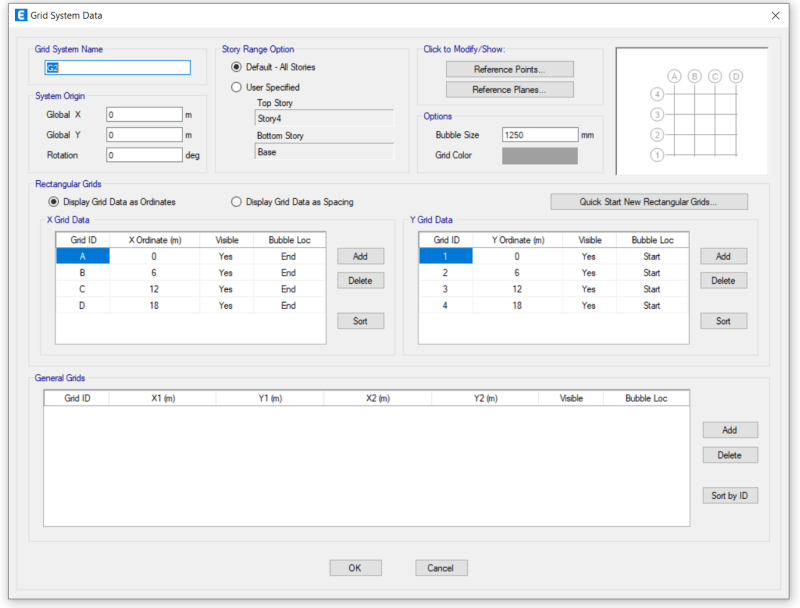Click Bubble Loc End for grid A
The height and width of the screenshot is (608, 800).
coord(289,256)
